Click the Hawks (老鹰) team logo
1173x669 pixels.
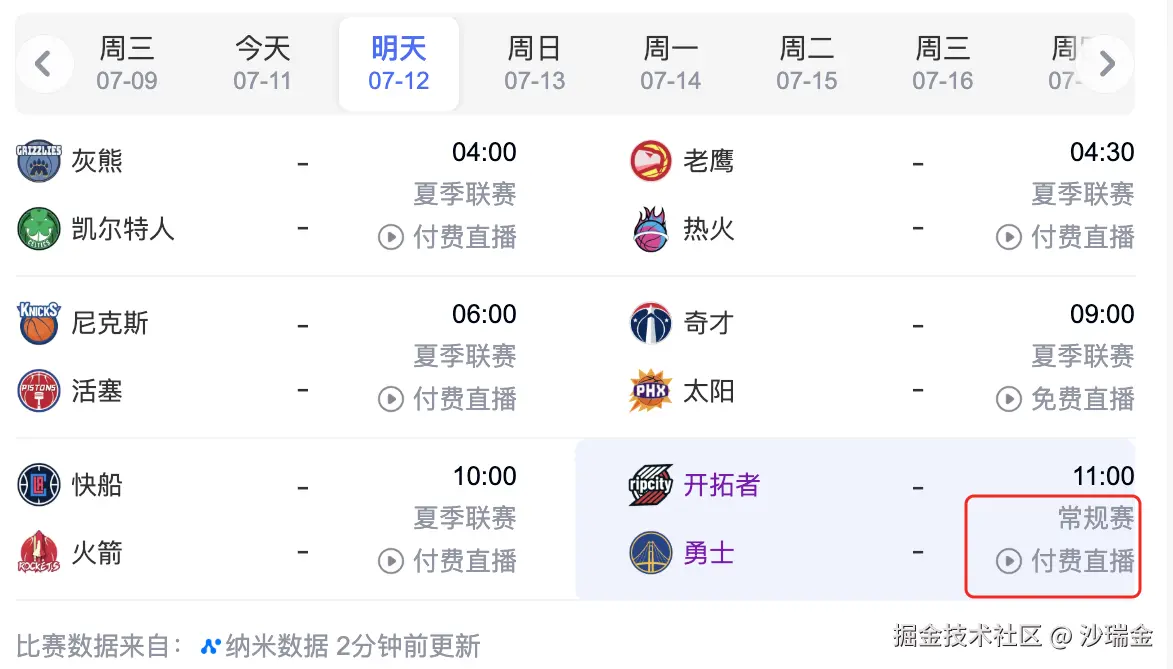pos(650,161)
